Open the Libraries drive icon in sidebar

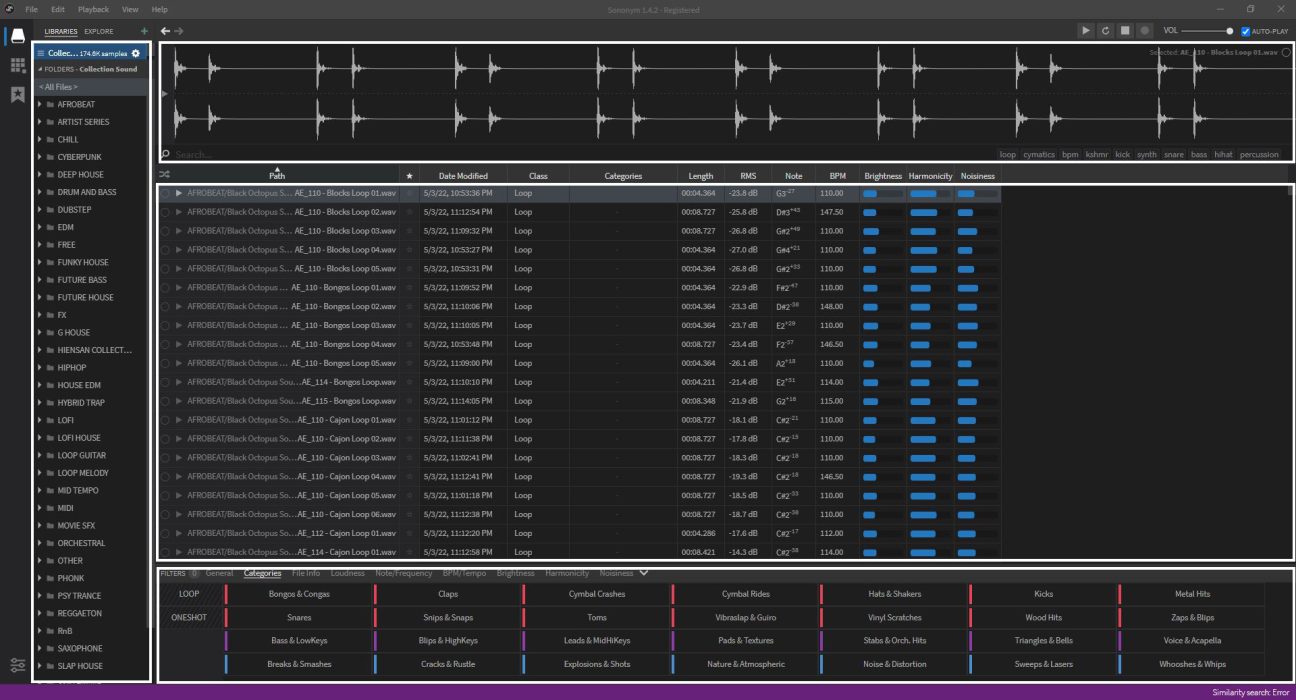(x=17, y=36)
